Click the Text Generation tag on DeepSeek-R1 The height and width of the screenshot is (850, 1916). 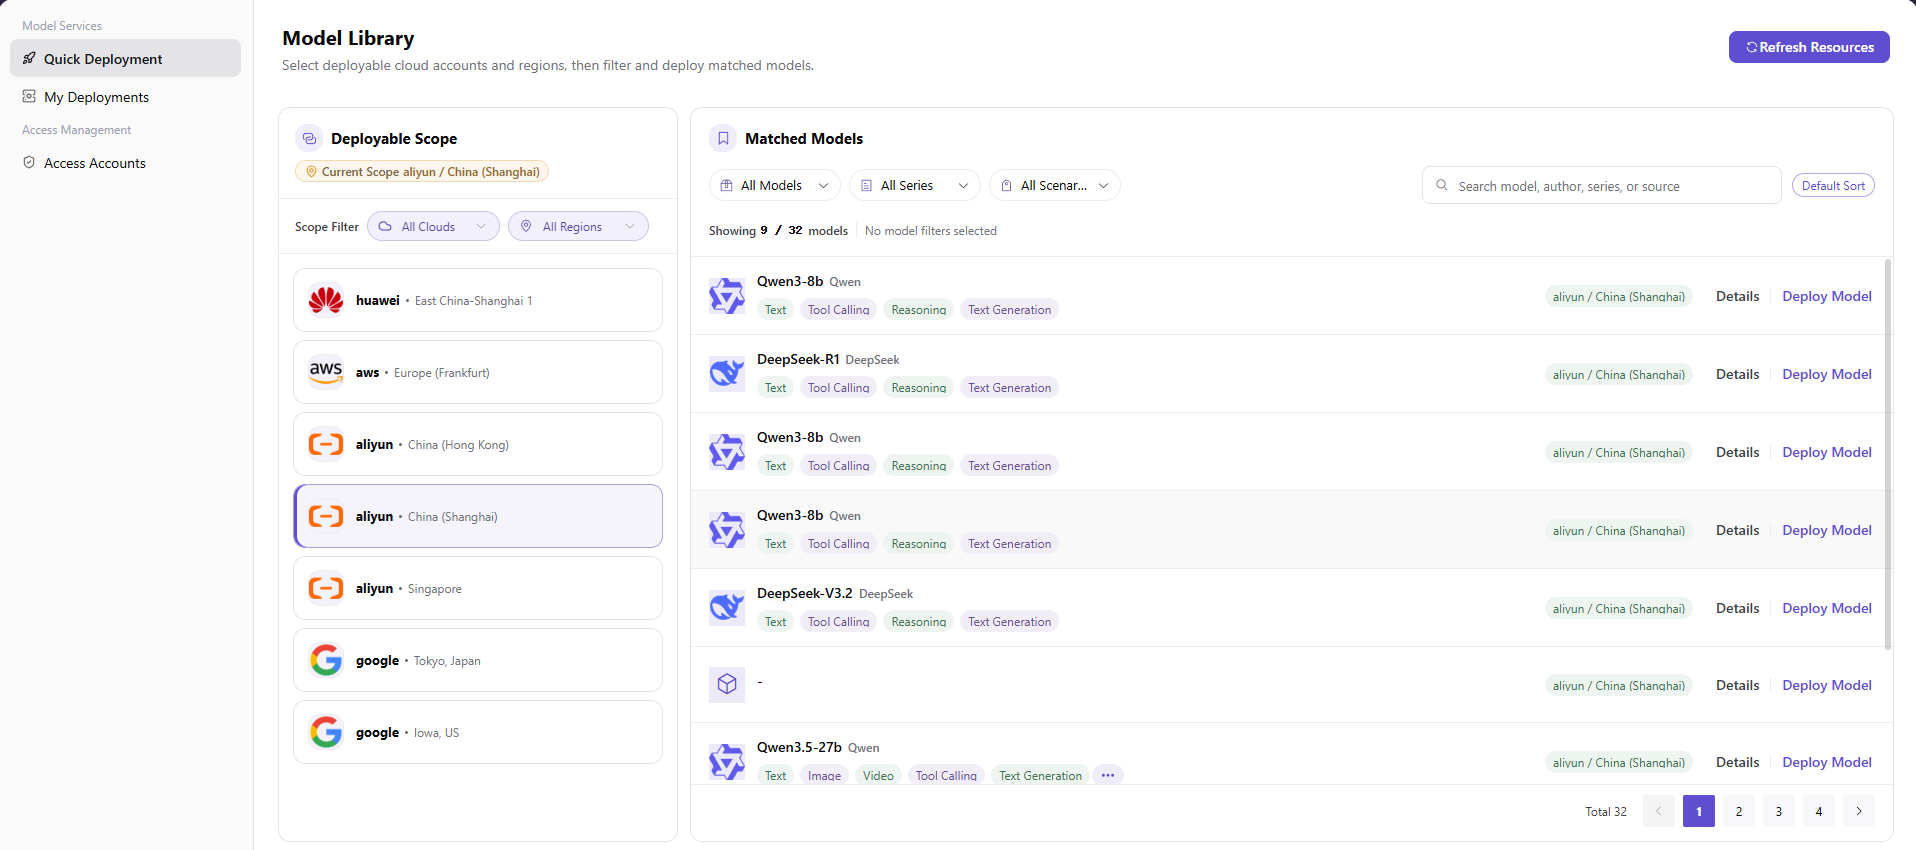coord(1010,388)
